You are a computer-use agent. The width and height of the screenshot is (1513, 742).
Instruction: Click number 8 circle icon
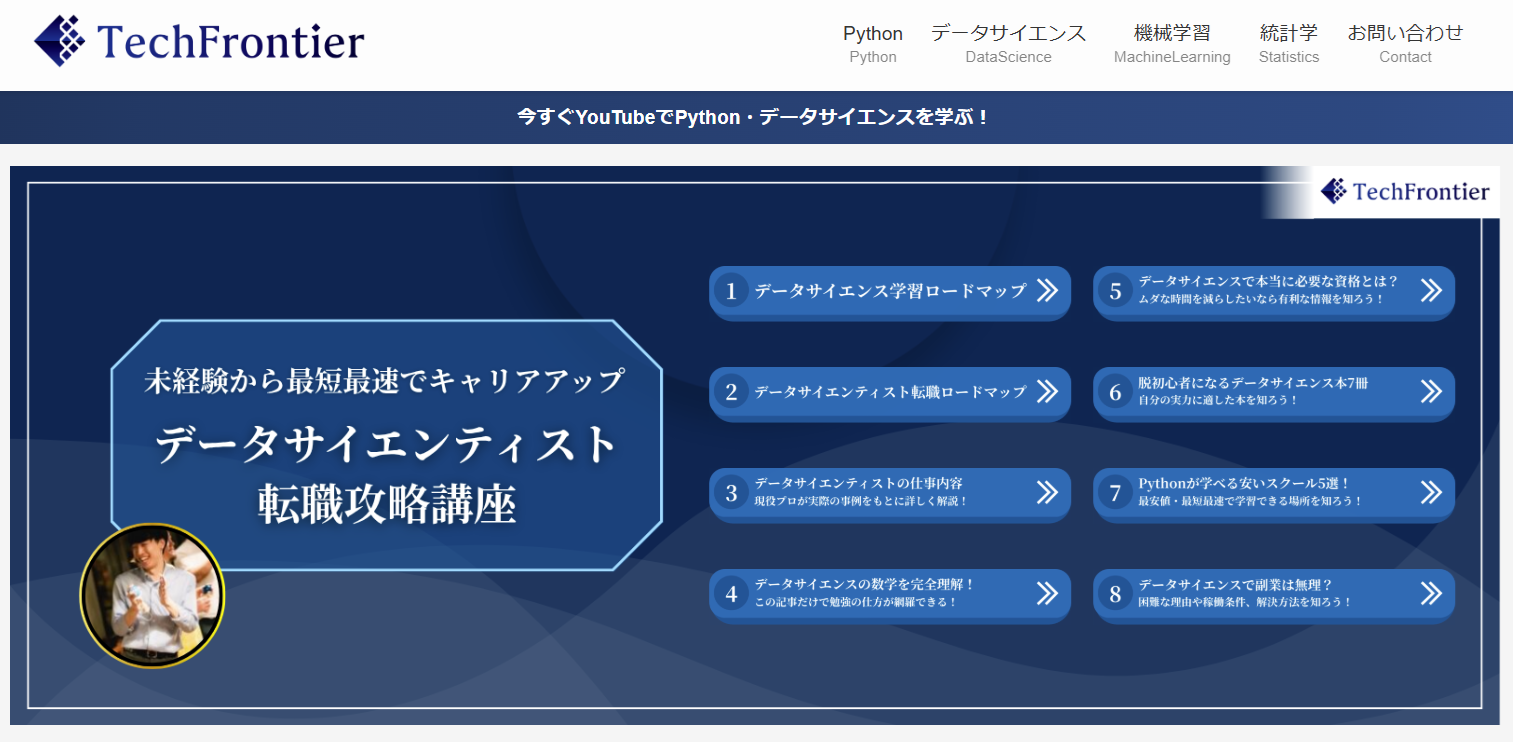point(1115,594)
